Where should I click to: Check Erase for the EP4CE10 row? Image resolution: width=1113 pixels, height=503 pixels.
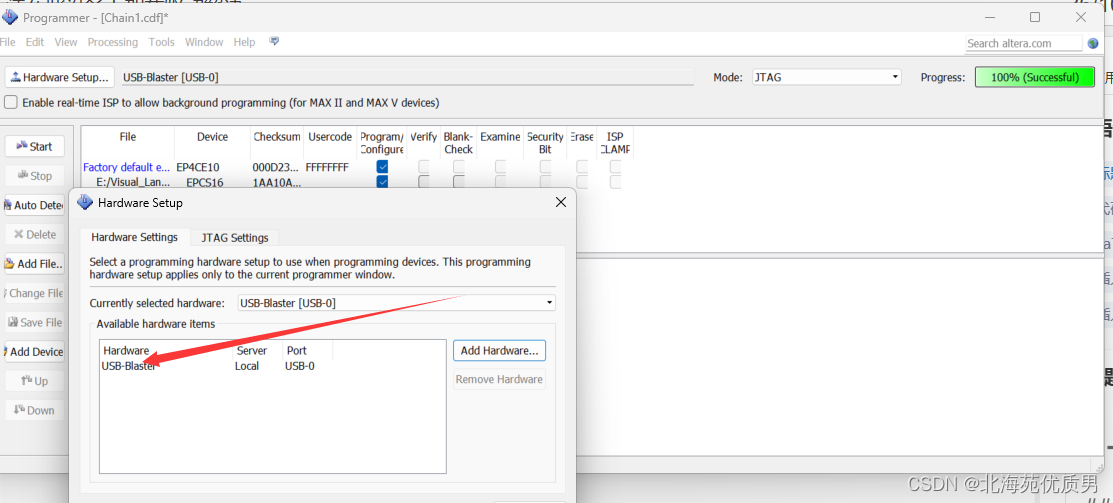tap(582, 167)
